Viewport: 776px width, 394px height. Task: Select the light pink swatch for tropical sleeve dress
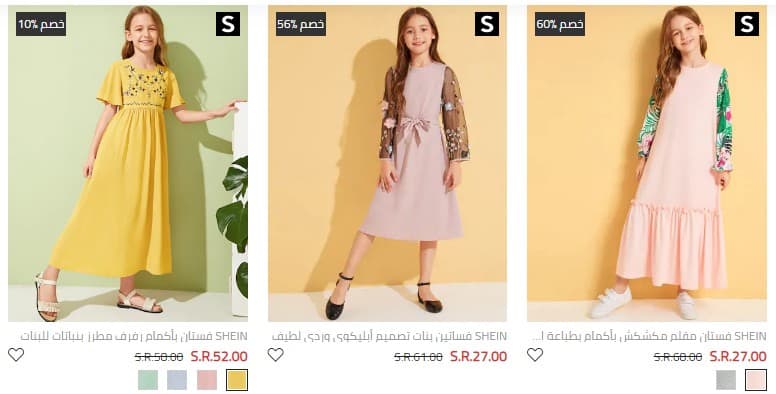pos(756,380)
